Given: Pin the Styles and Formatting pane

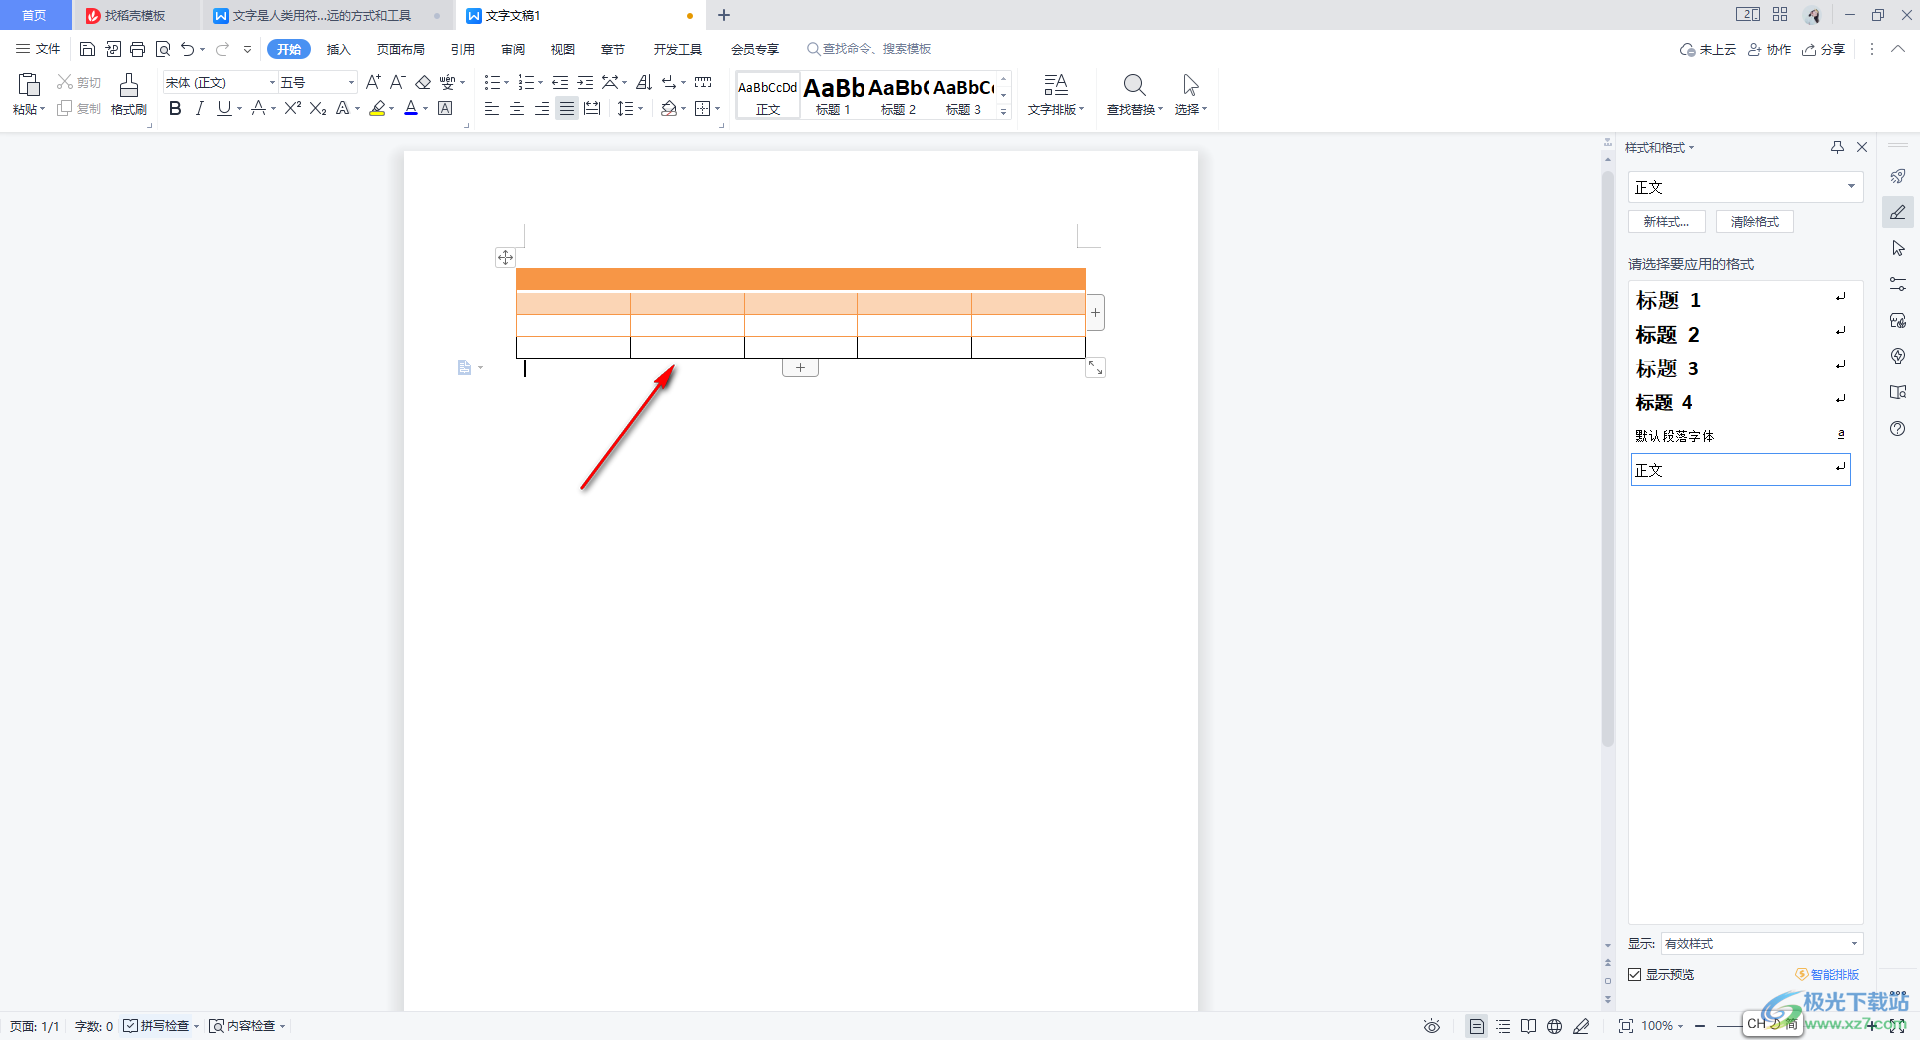Looking at the screenshot, I should click(1837, 147).
